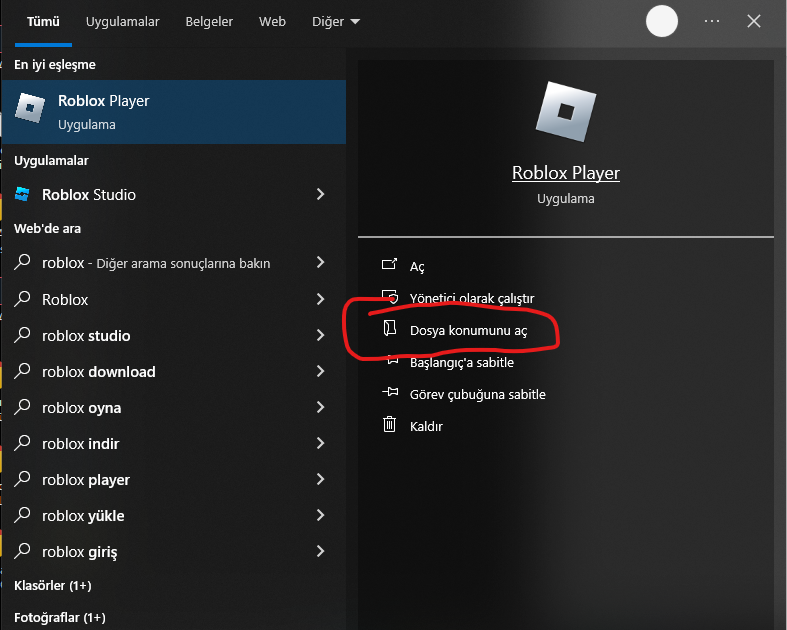Screen dimensions: 787x630
Task: Select the Roblox Player best match result
Action: (174, 112)
